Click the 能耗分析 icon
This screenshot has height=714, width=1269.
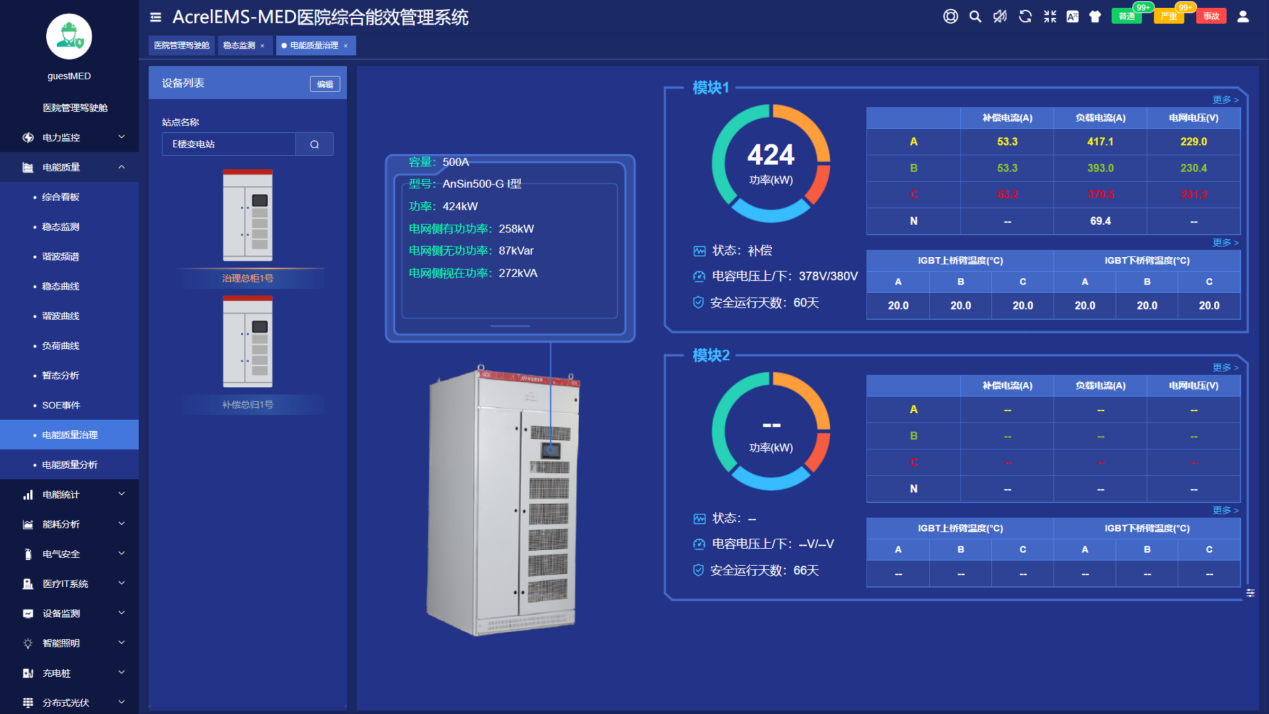click(27, 524)
